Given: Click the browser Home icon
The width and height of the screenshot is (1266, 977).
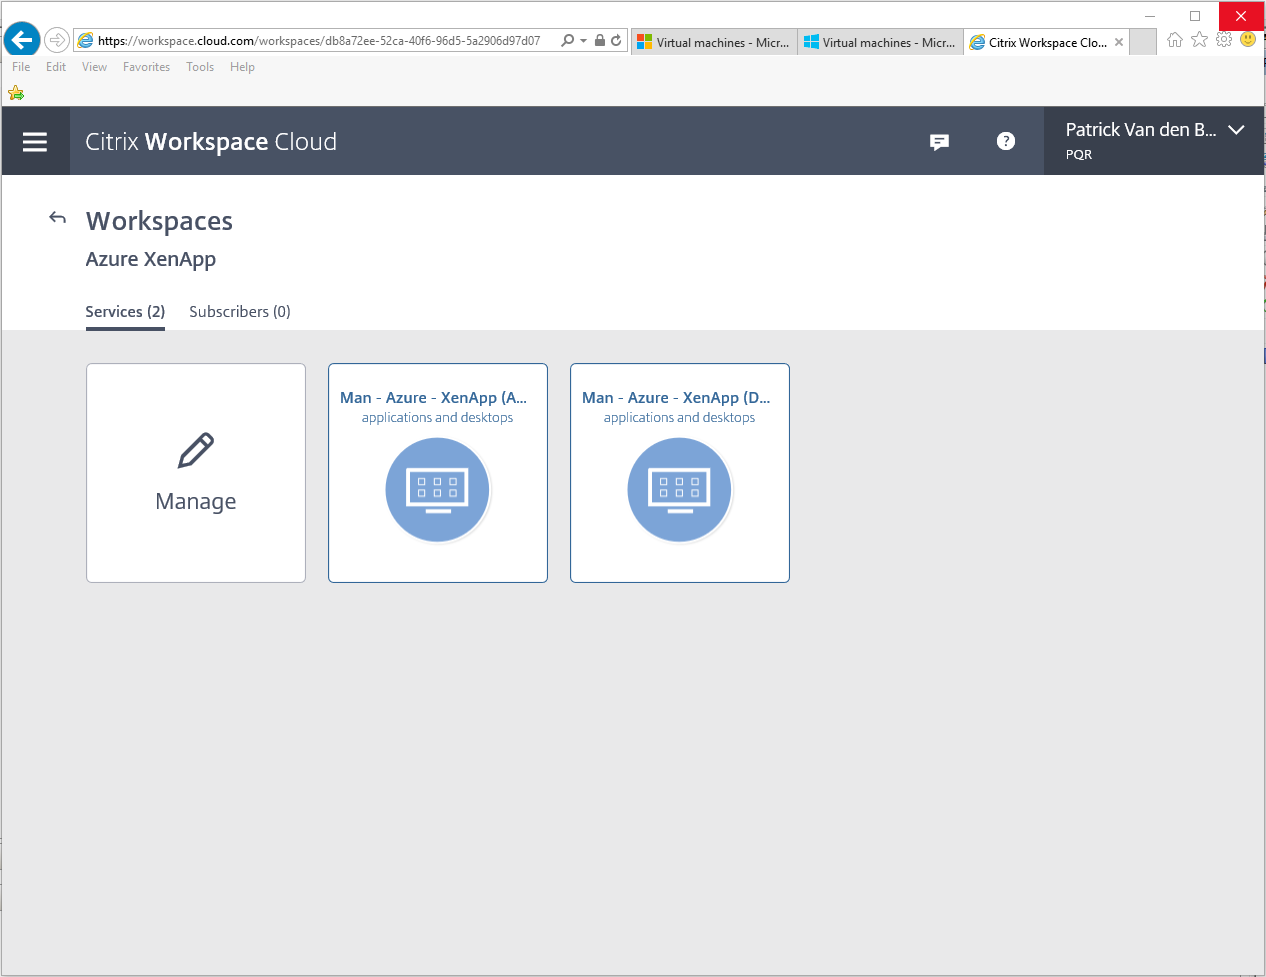Looking at the screenshot, I should pyautogui.click(x=1175, y=40).
